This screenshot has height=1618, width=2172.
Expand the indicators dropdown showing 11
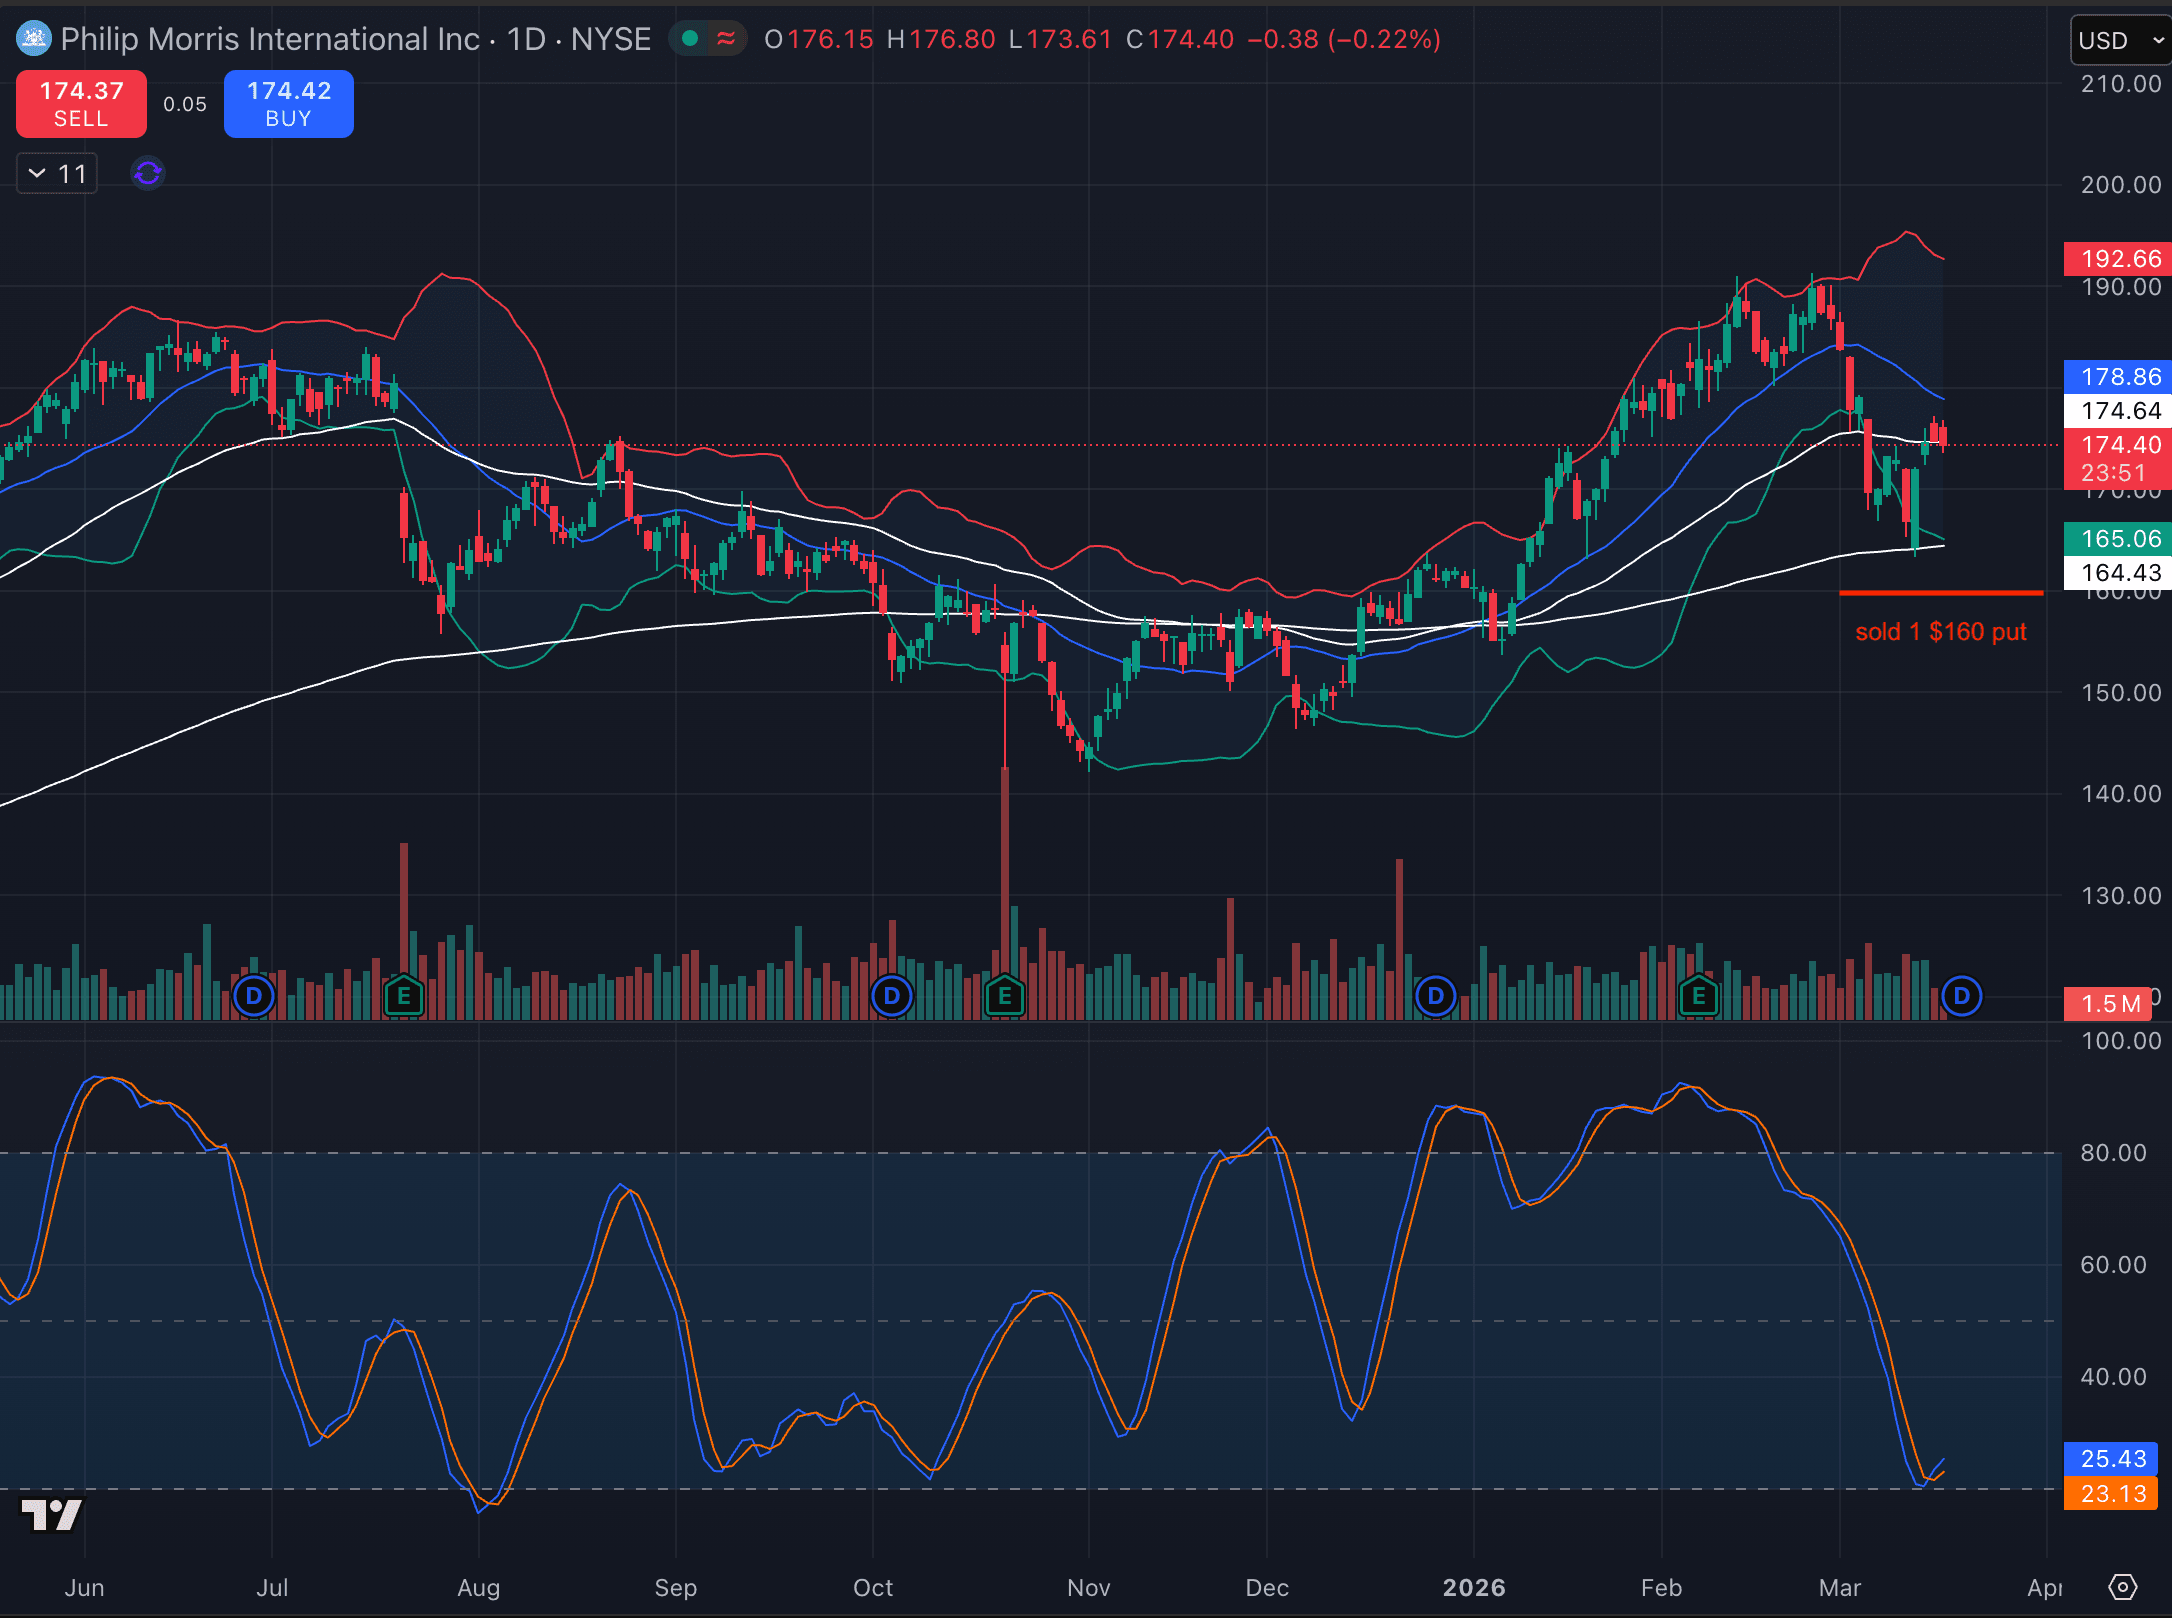pyautogui.click(x=56, y=172)
